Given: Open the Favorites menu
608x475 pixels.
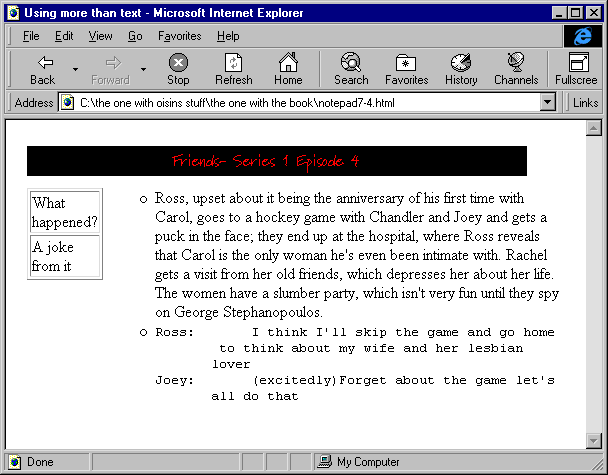Looking at the screenshot, I should (x=180, y=36).
